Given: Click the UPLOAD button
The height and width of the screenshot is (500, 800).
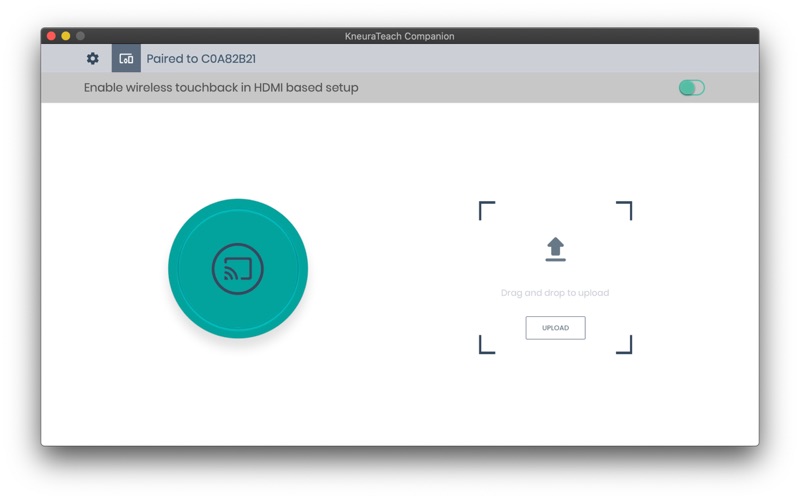Looking at the screenshot, I should pyautogui.click(x=555, y=328).
